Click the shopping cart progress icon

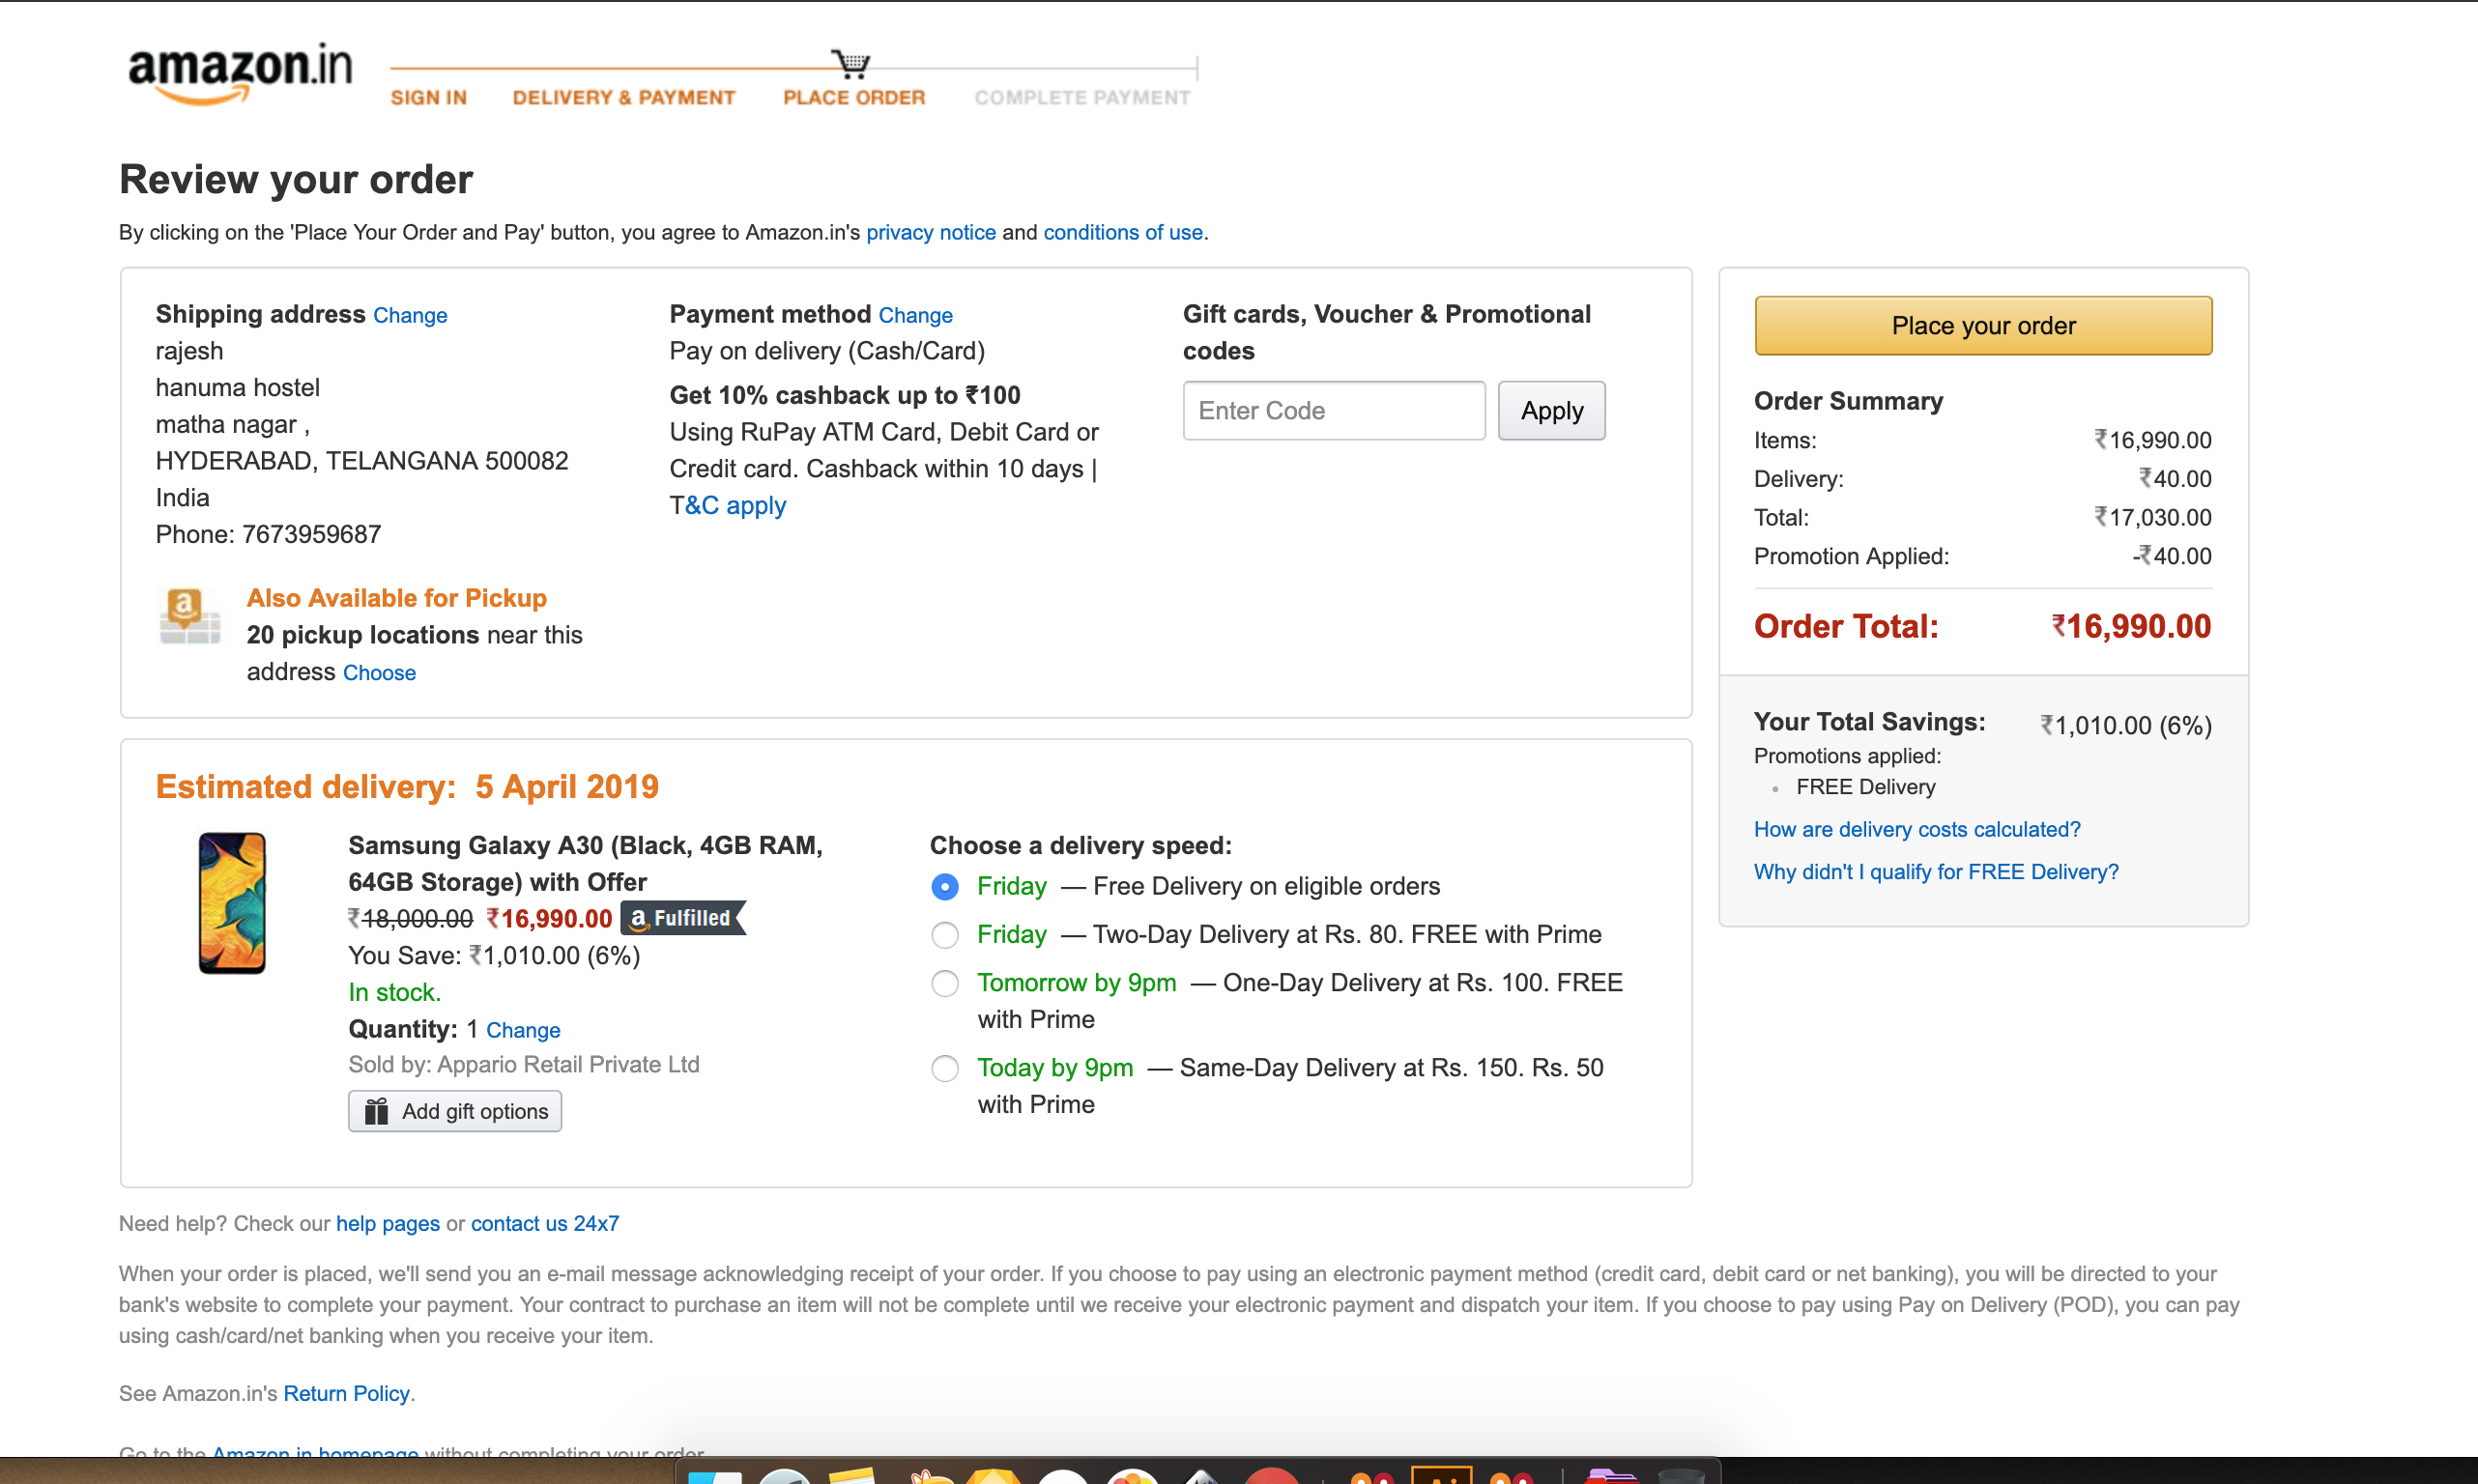tap(851, 64)
